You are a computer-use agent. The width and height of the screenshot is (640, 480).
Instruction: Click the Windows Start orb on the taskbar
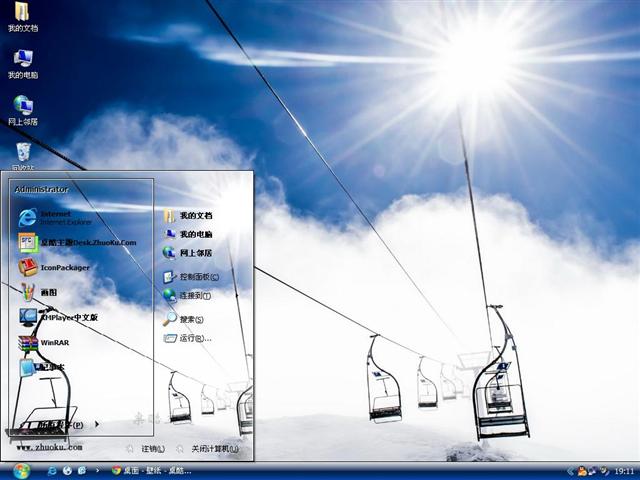click(21, 471)
